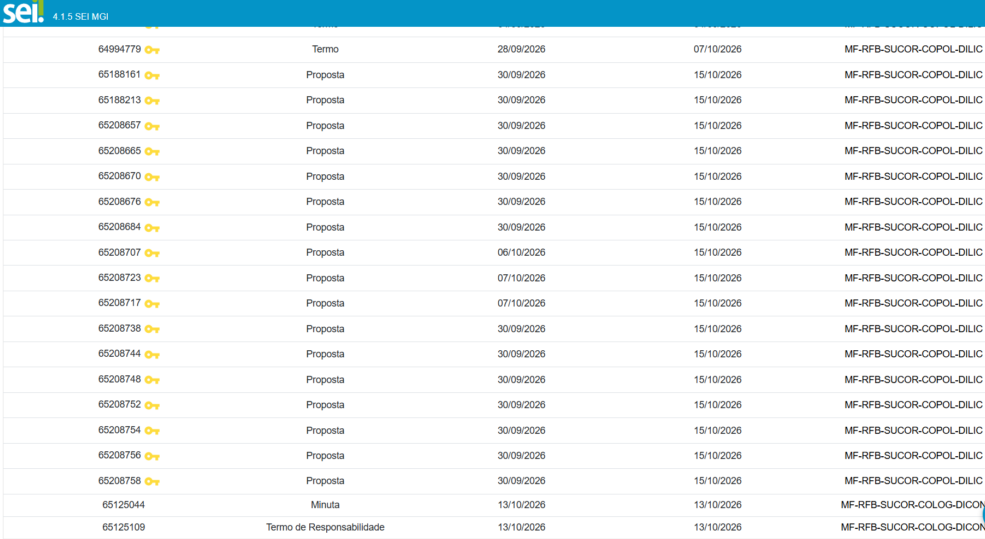
Task: Select MF-RFB-SUCOR-COPOL-DILIC in row 65208665
Action: (x=913, y=151)
